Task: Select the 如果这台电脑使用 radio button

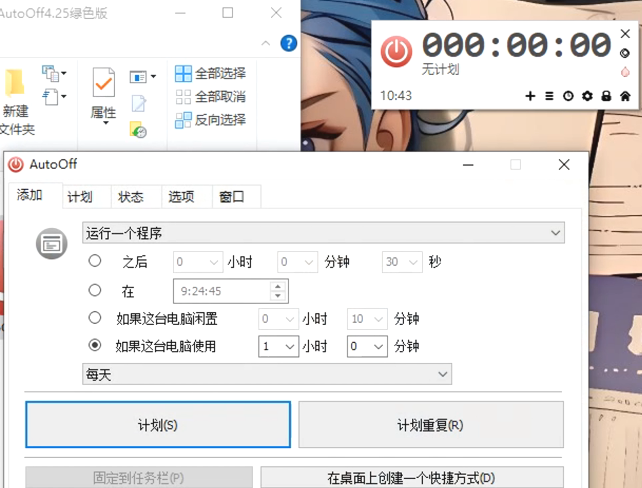Action: tap(95, 345)
